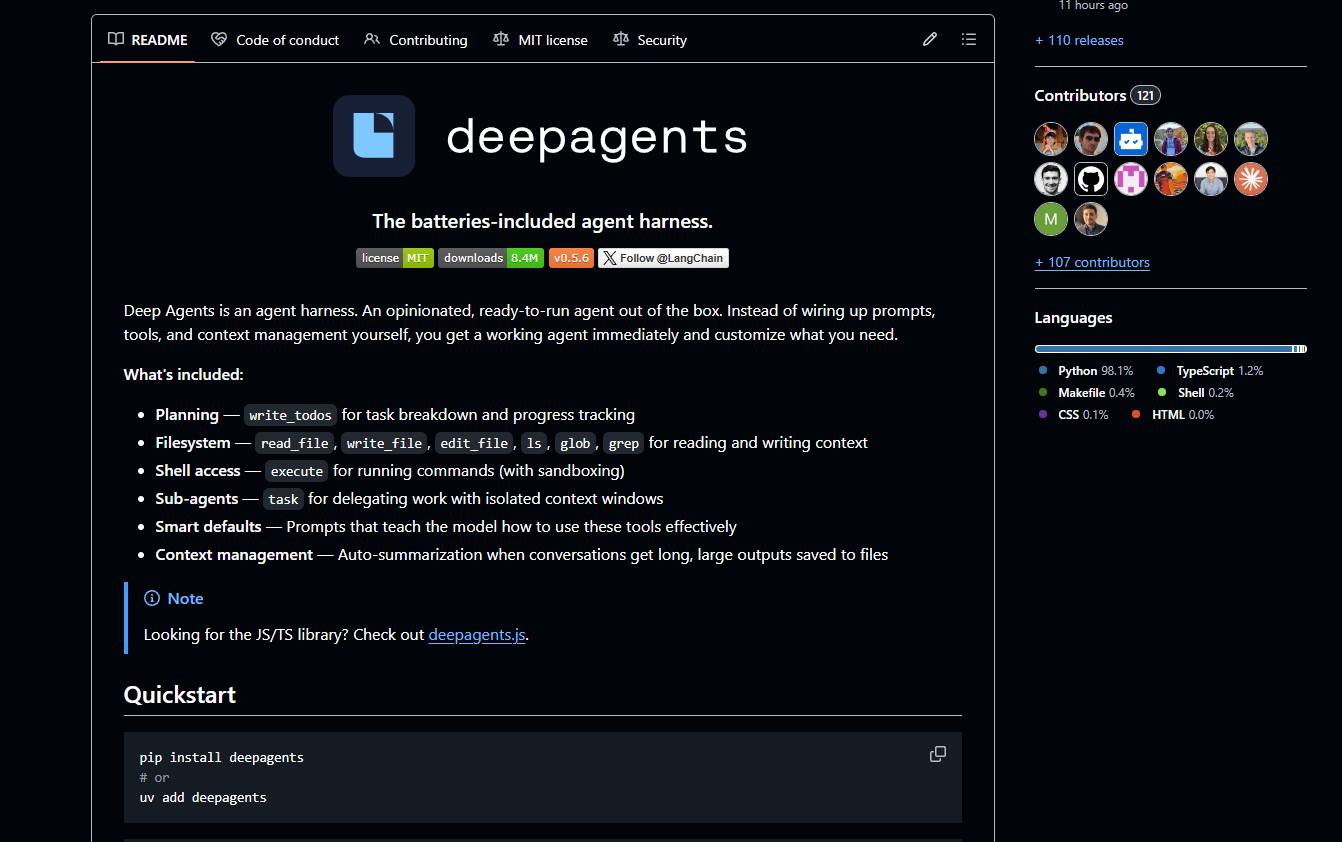Viewport: 1342px width, 842px height.
Task: Click the Contributors heading link
Action: click(1097, 96)
